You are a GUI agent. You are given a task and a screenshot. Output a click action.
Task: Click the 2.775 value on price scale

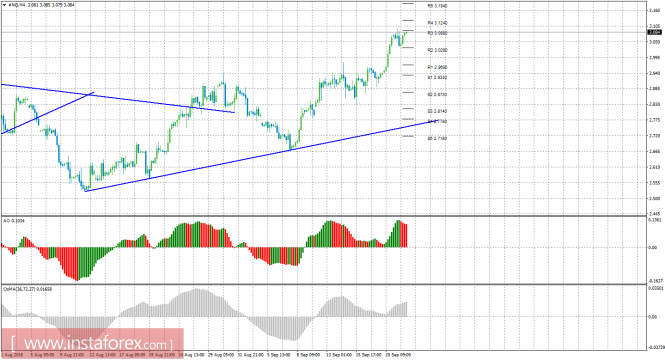pos(654,120)
